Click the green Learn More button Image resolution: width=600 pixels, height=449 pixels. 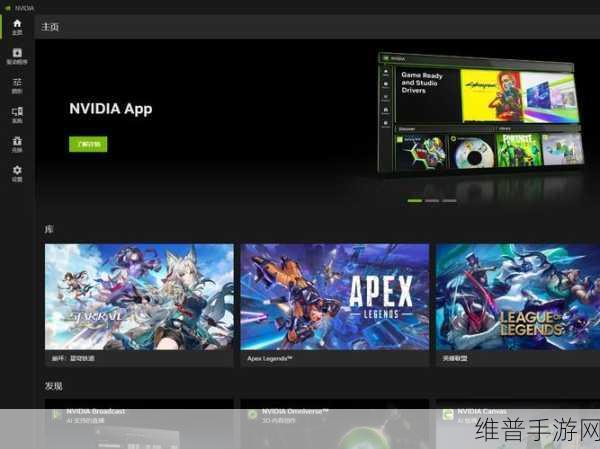pyautogui.click(x=88, y=144)
